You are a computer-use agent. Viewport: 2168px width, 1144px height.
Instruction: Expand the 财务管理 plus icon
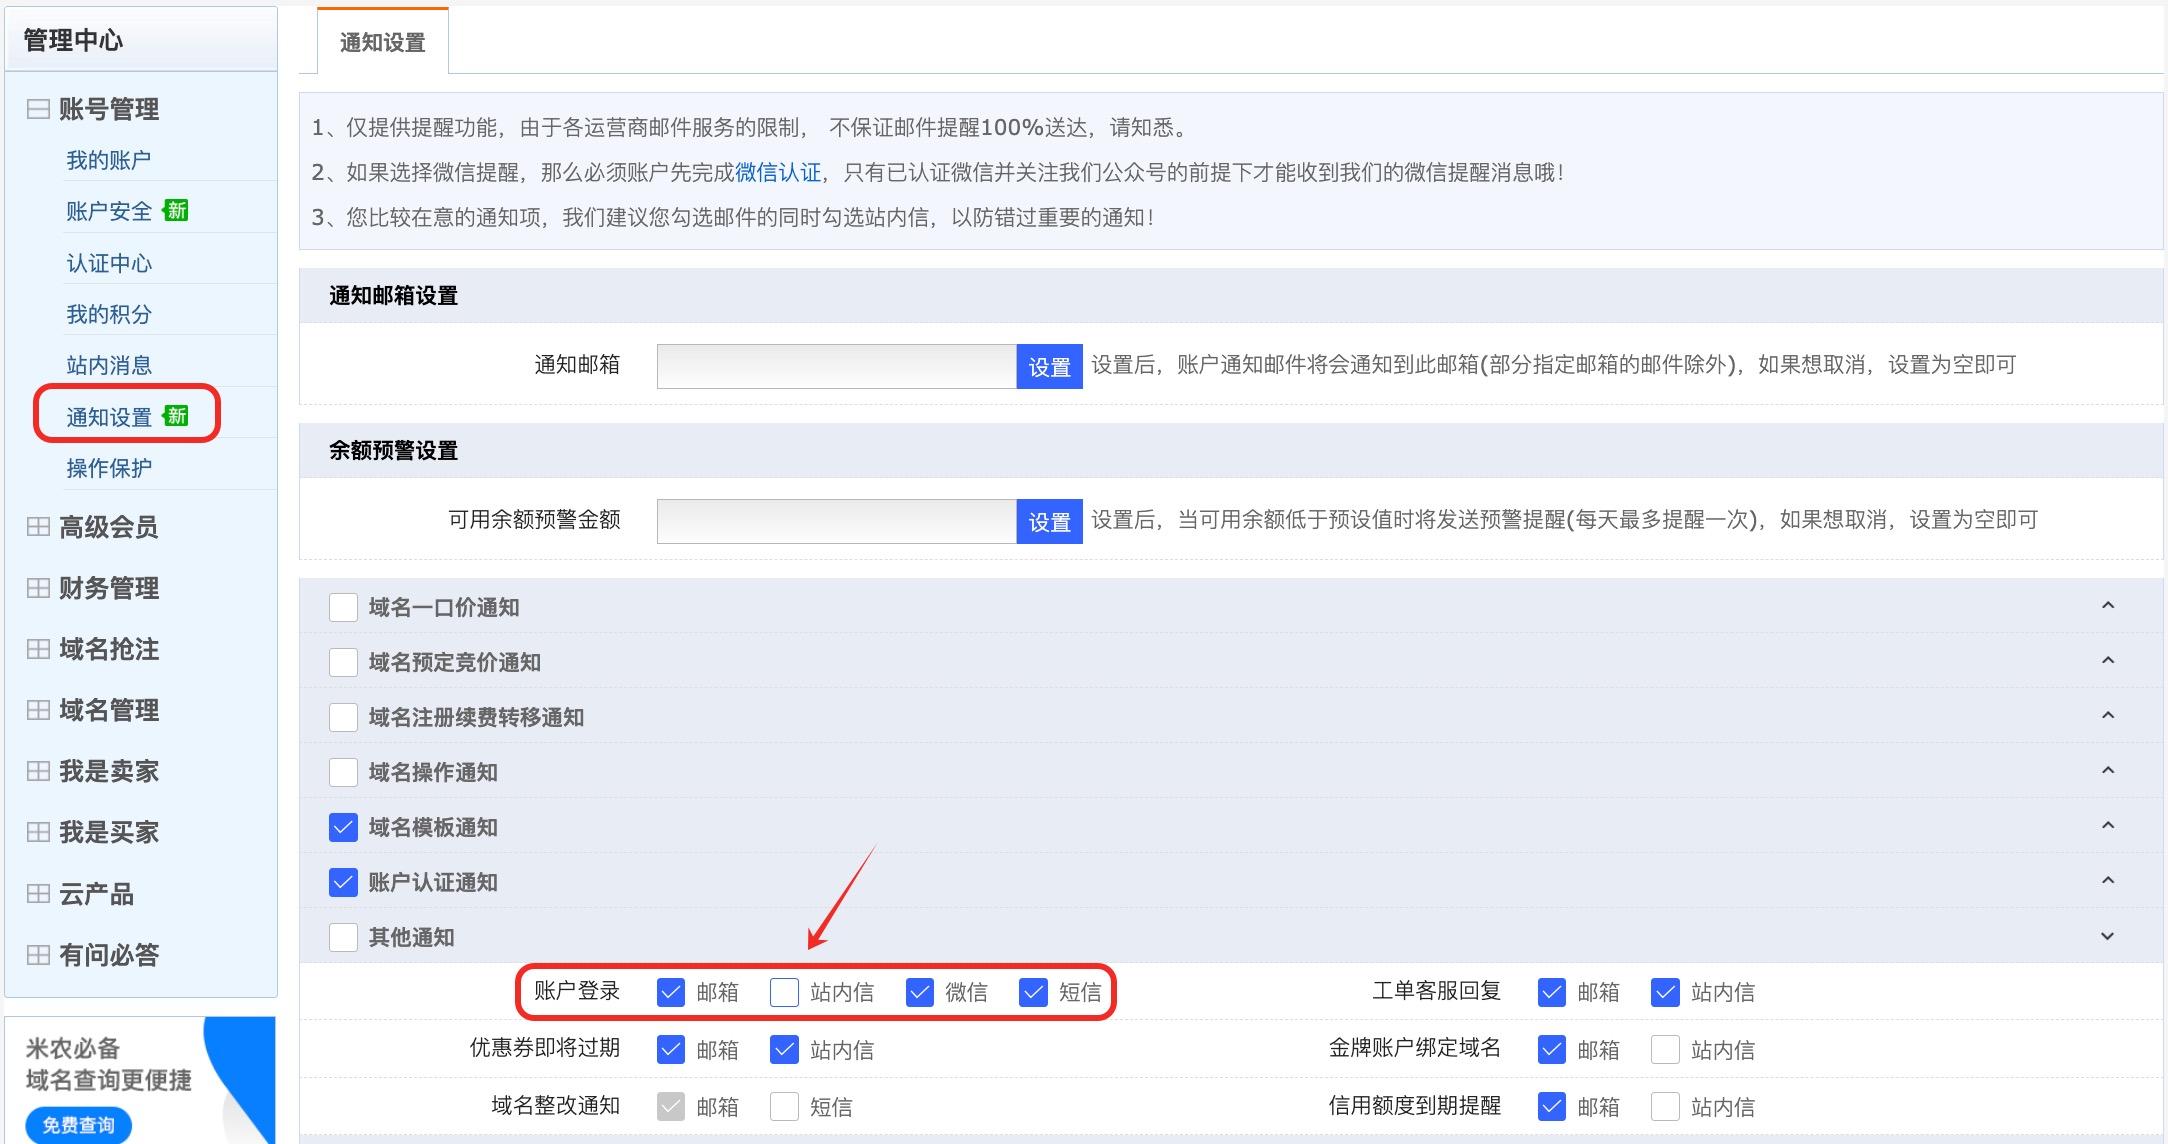[38, 588]
